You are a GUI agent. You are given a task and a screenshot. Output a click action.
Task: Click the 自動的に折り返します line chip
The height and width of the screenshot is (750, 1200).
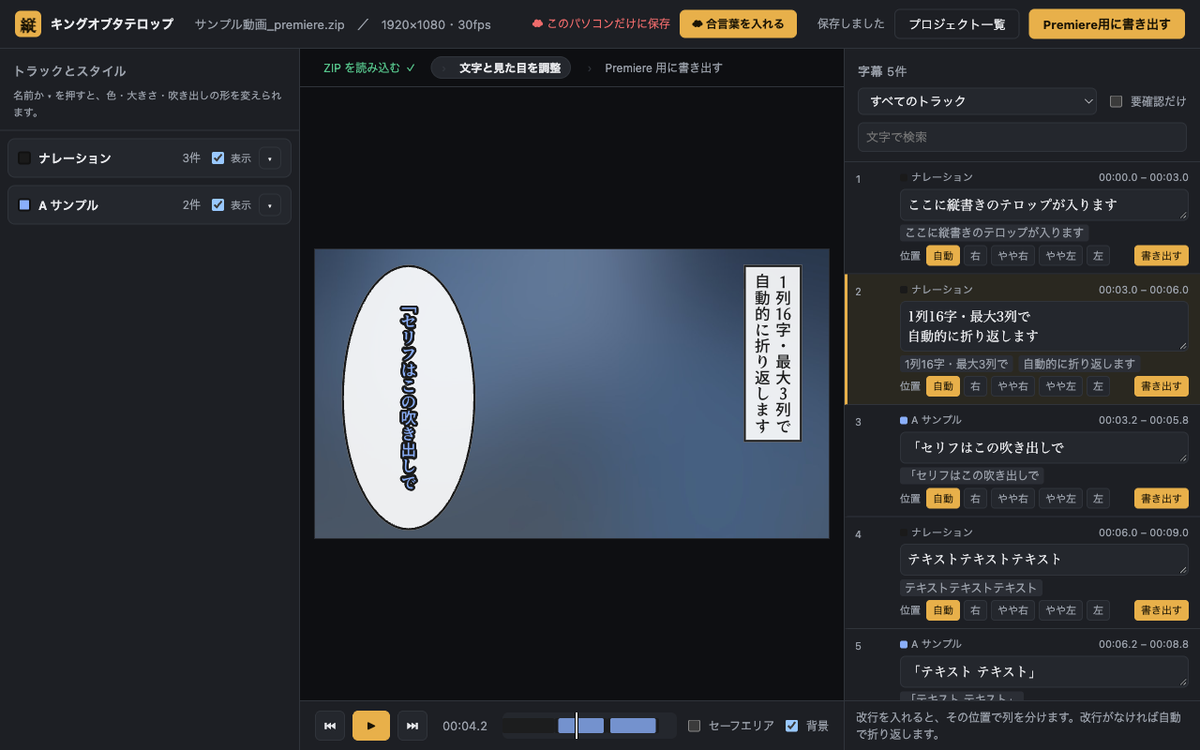coord(1079,364)
